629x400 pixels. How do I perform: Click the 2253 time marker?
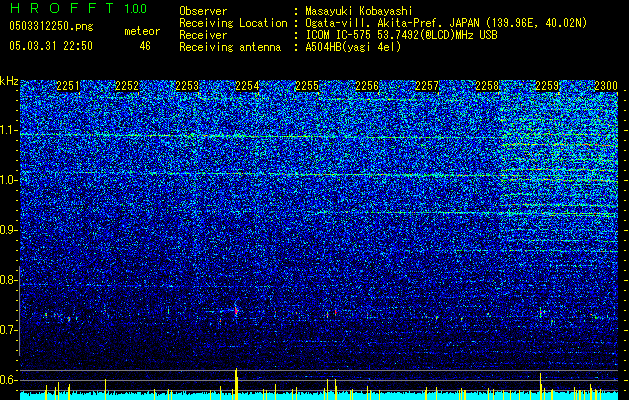coord(187,86)
